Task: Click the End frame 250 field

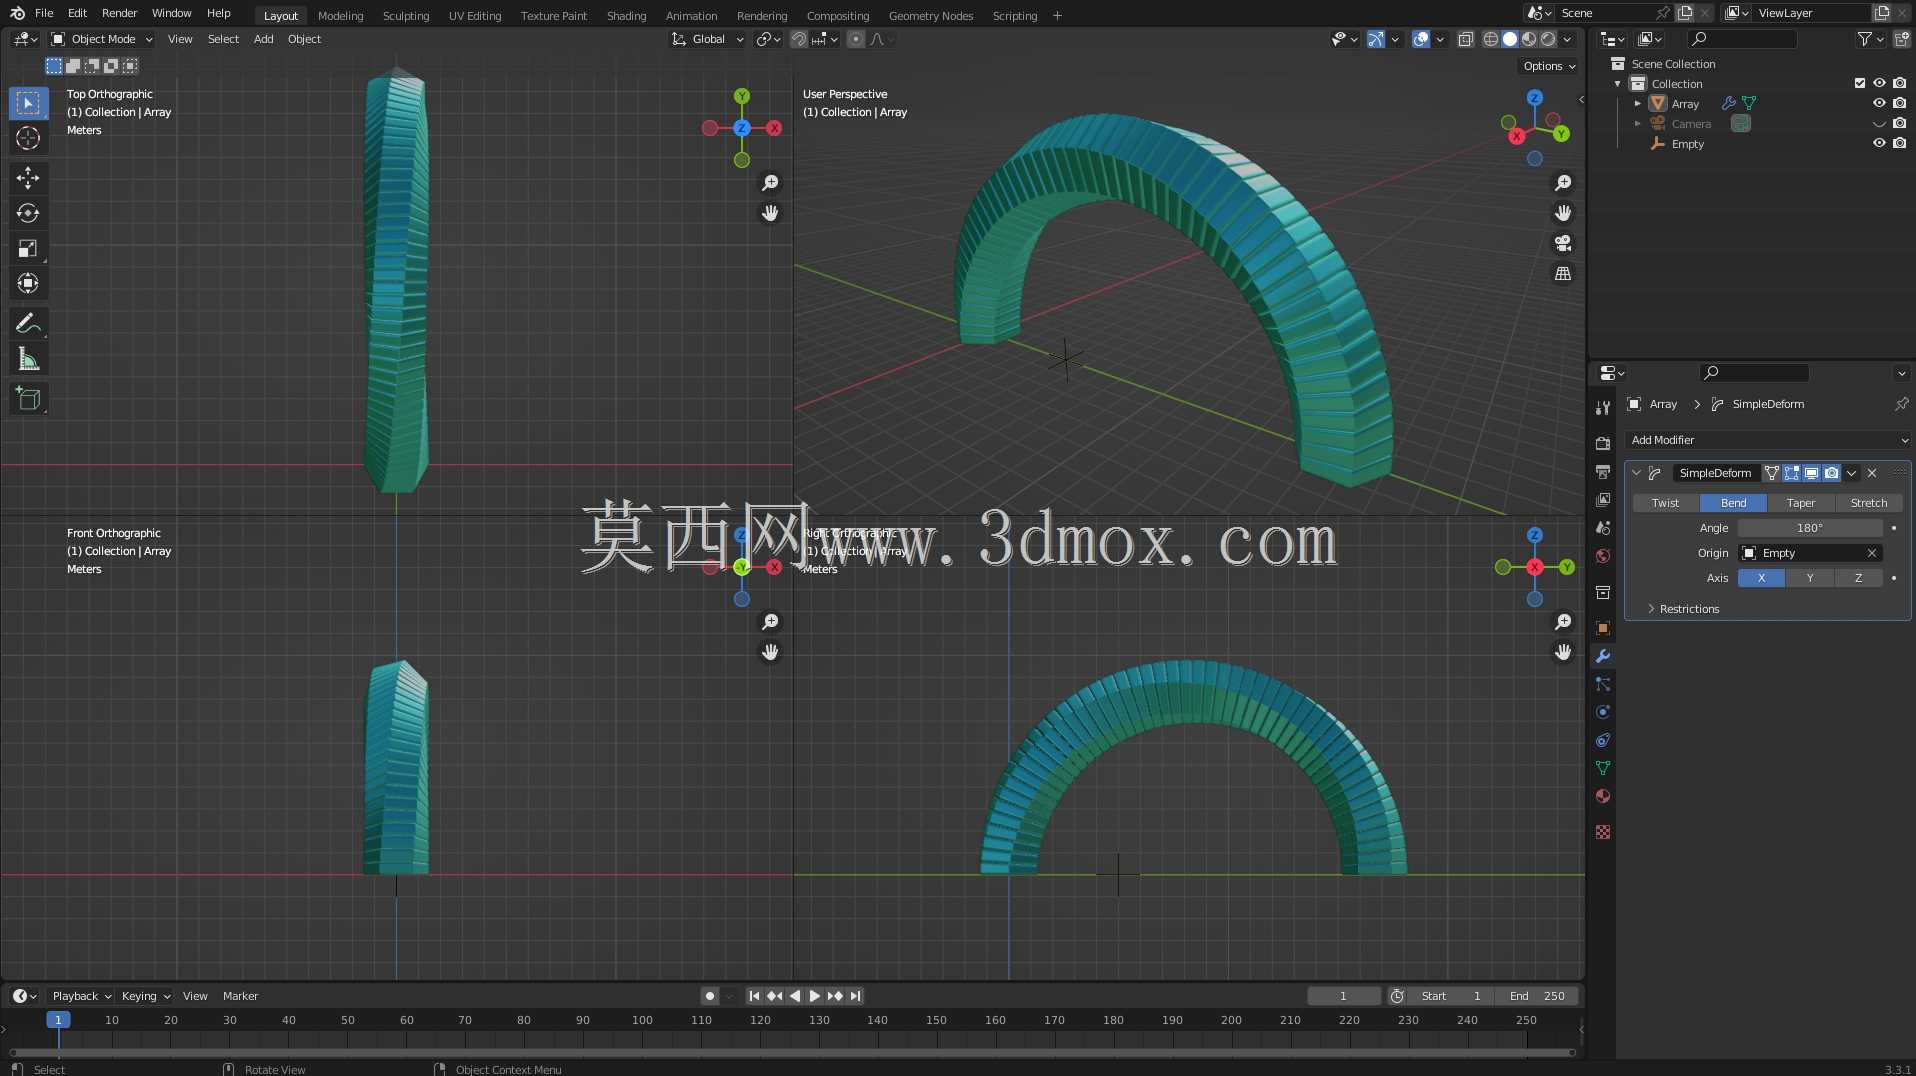Action: click(x=1537, y=996)
